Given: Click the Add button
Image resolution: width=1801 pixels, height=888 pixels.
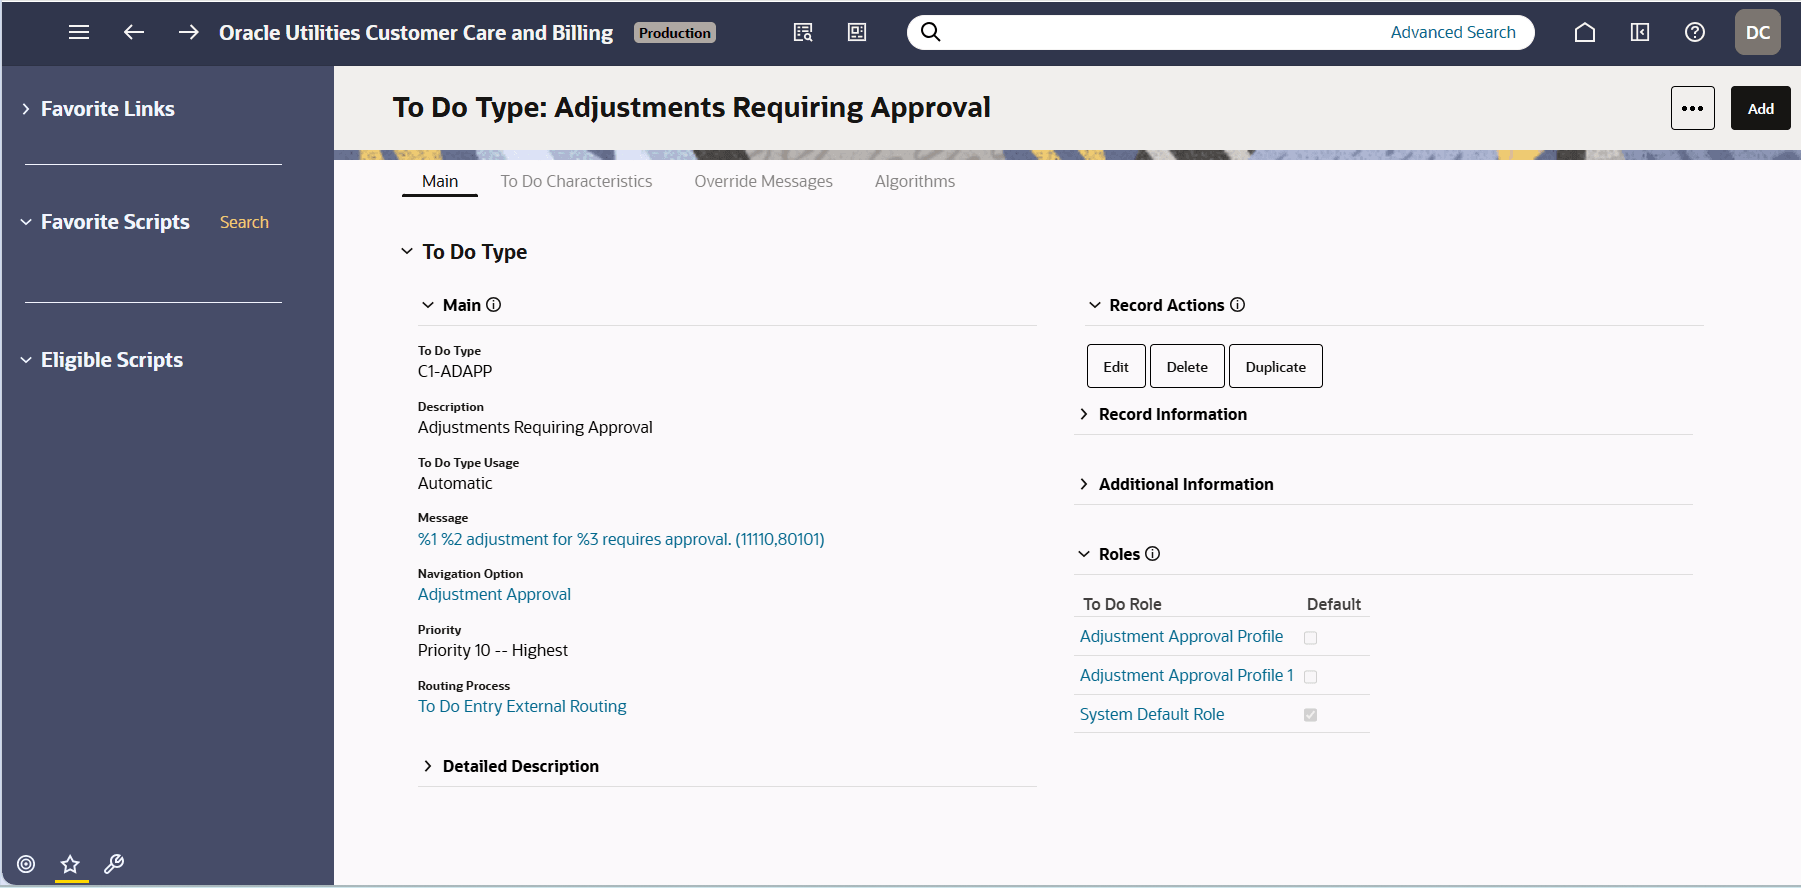Looking at the screenshot, I should [x=1760, y=108].
